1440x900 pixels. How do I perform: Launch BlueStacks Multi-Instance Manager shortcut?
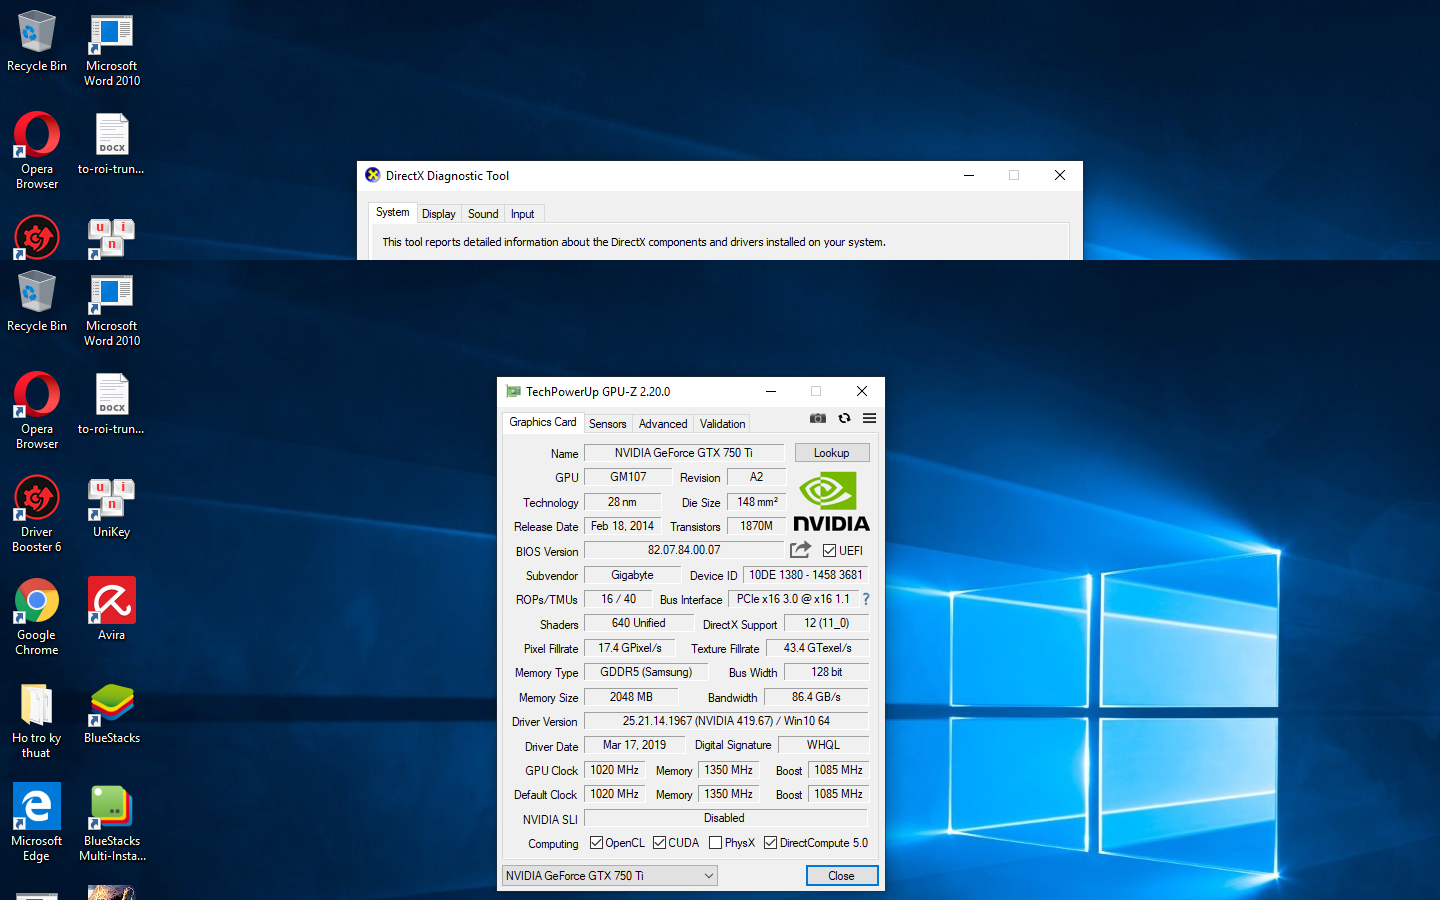(112, 822)
